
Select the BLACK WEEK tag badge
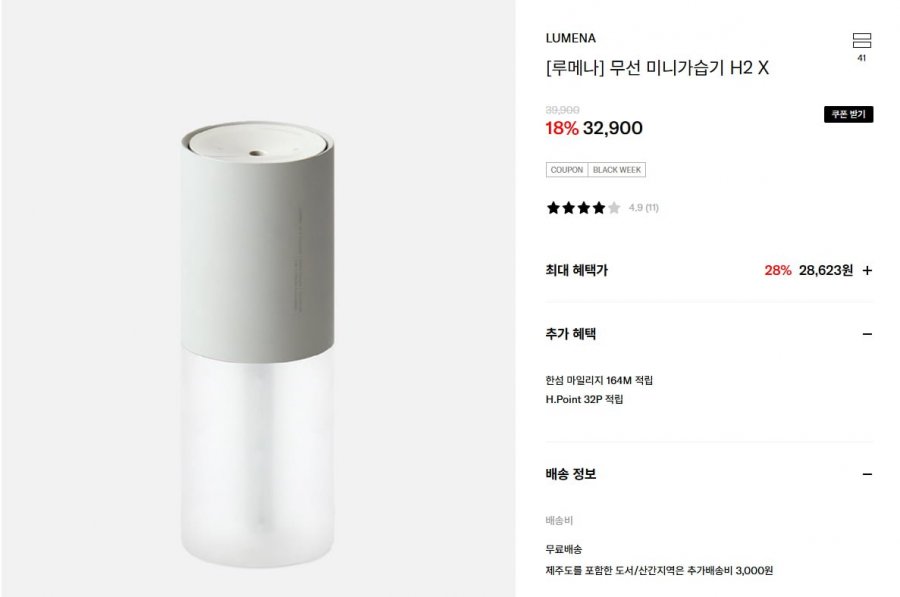pyautogui.click(x=617, y=170)
